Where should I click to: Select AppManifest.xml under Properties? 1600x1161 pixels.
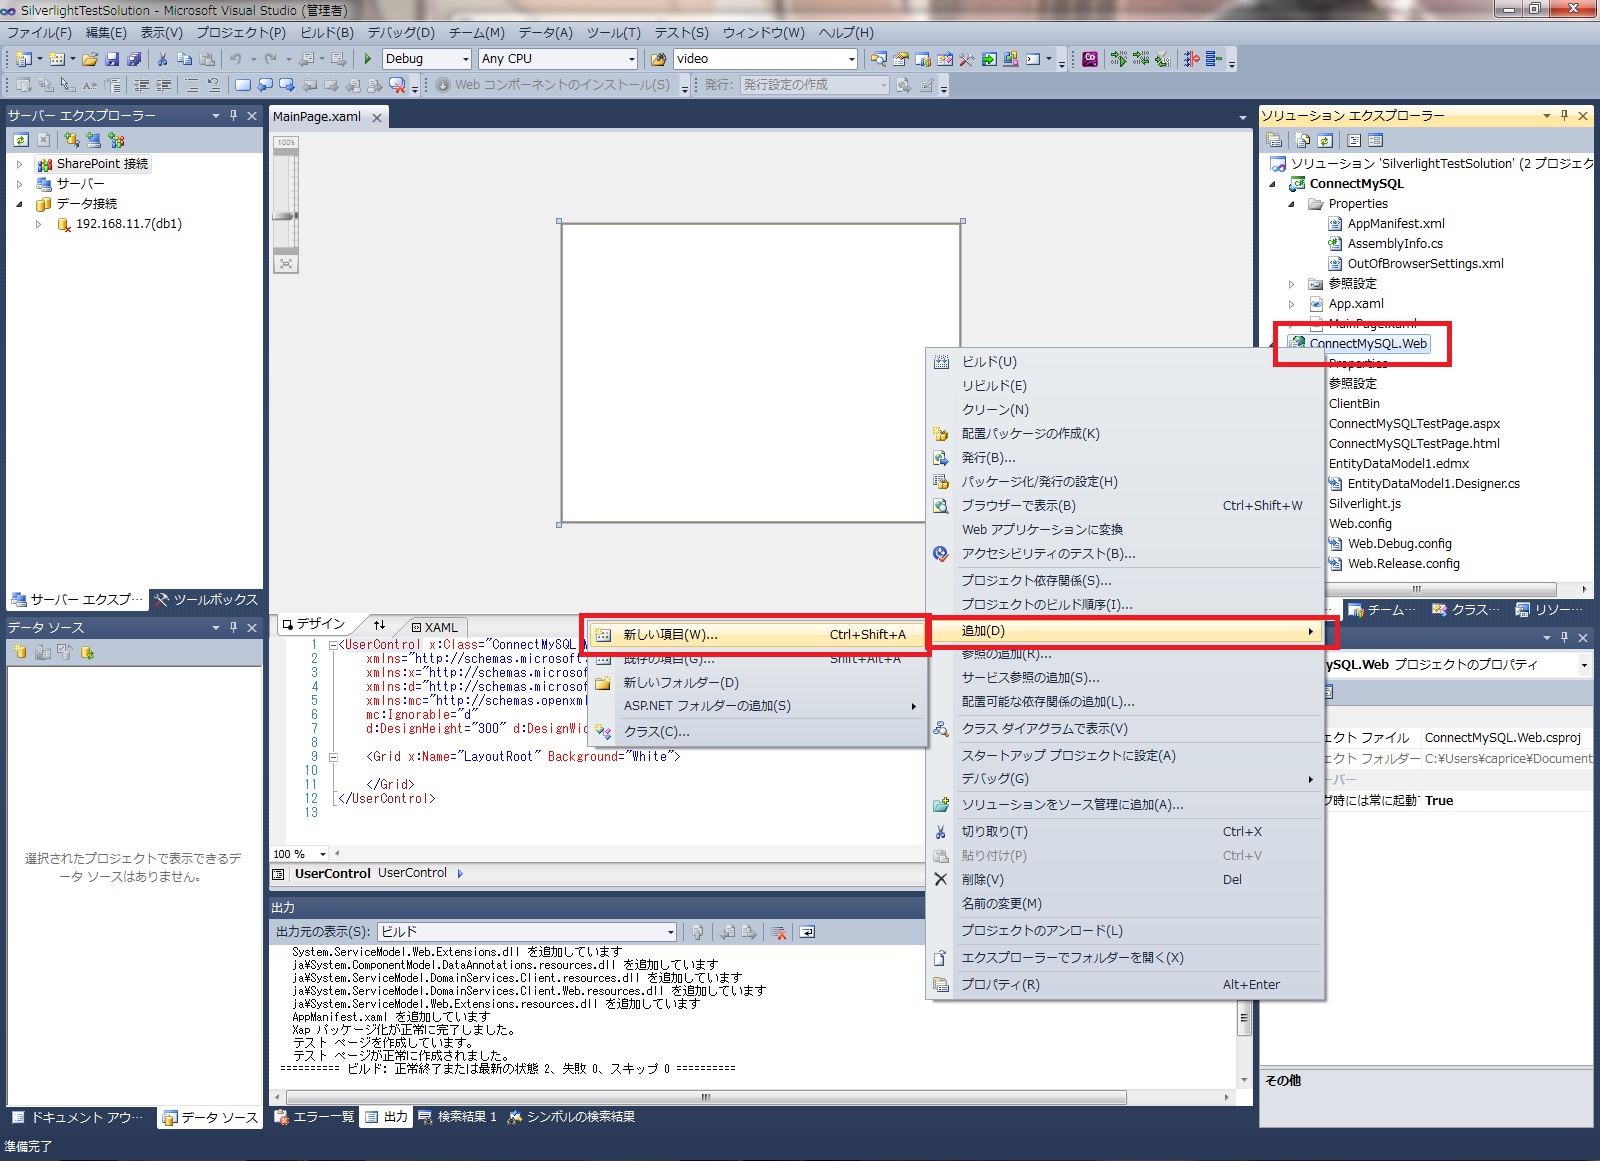click(x=1396, y=224)
